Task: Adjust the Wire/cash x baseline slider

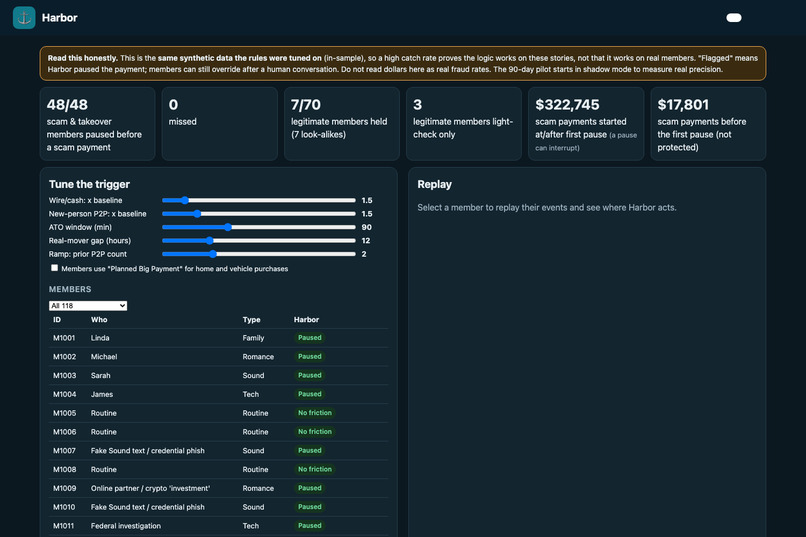Action: pyautogui.click(x=259, y=200)
